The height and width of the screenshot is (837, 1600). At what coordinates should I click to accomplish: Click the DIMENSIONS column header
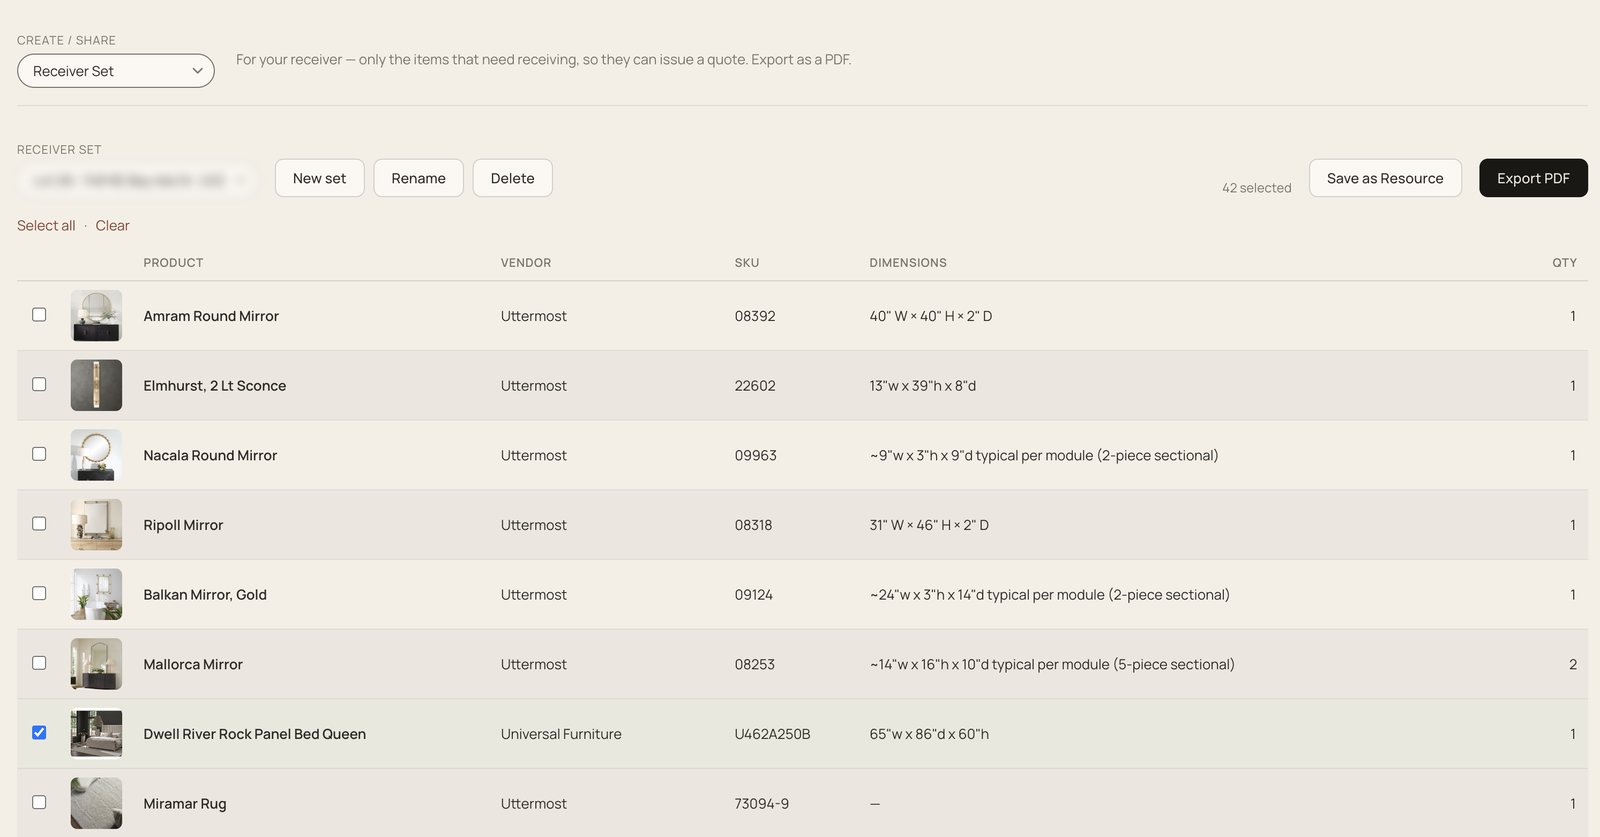click(908, 263)
